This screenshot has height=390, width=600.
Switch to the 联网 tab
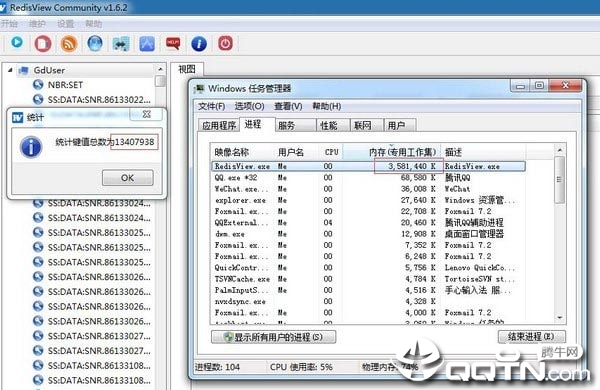click(367, 126)
